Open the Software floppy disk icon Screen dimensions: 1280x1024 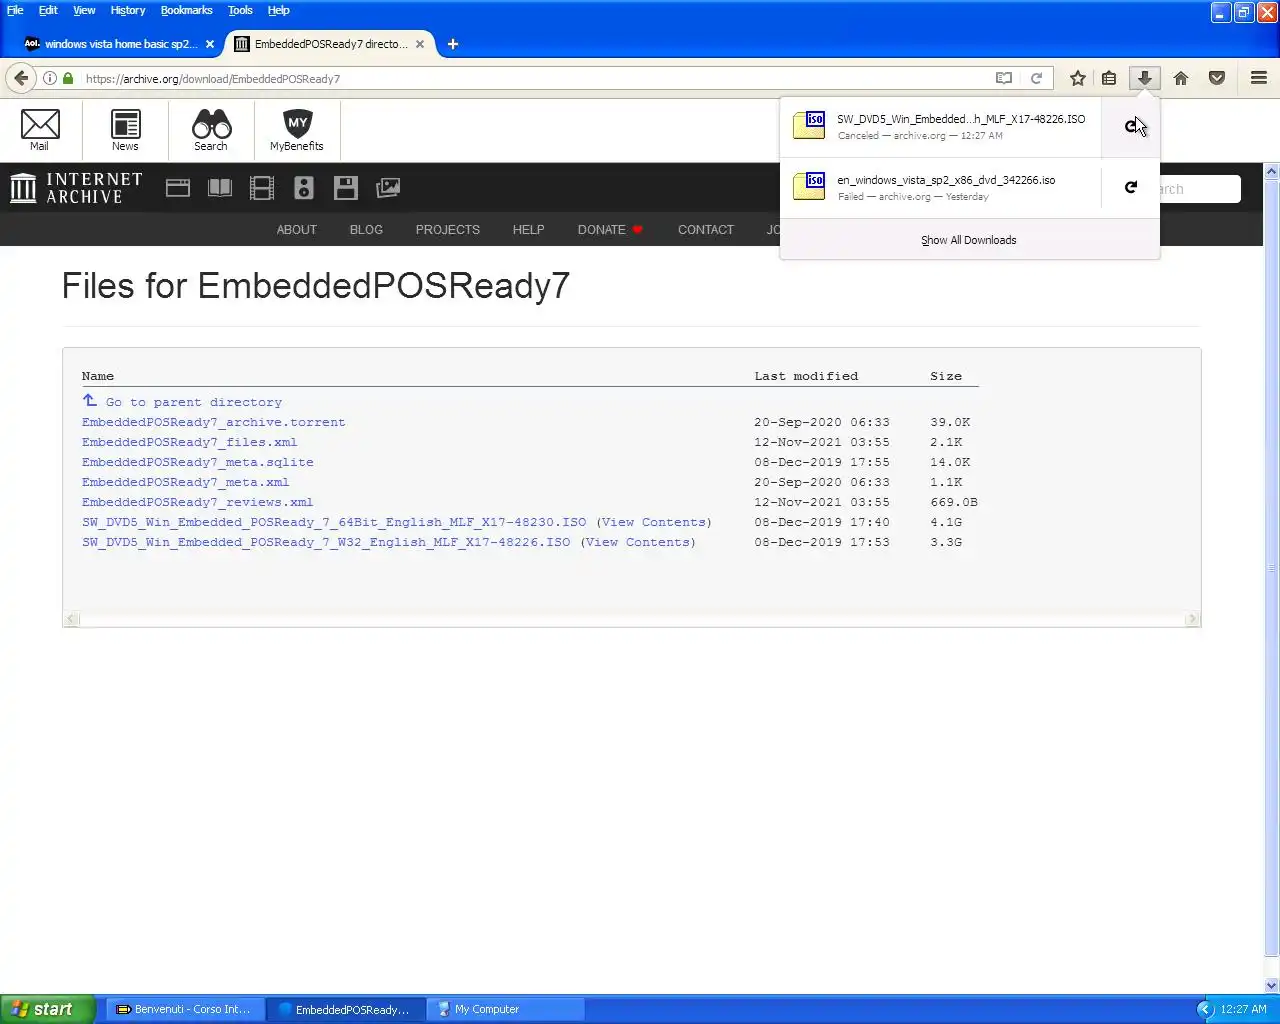(x=346, y=188)
